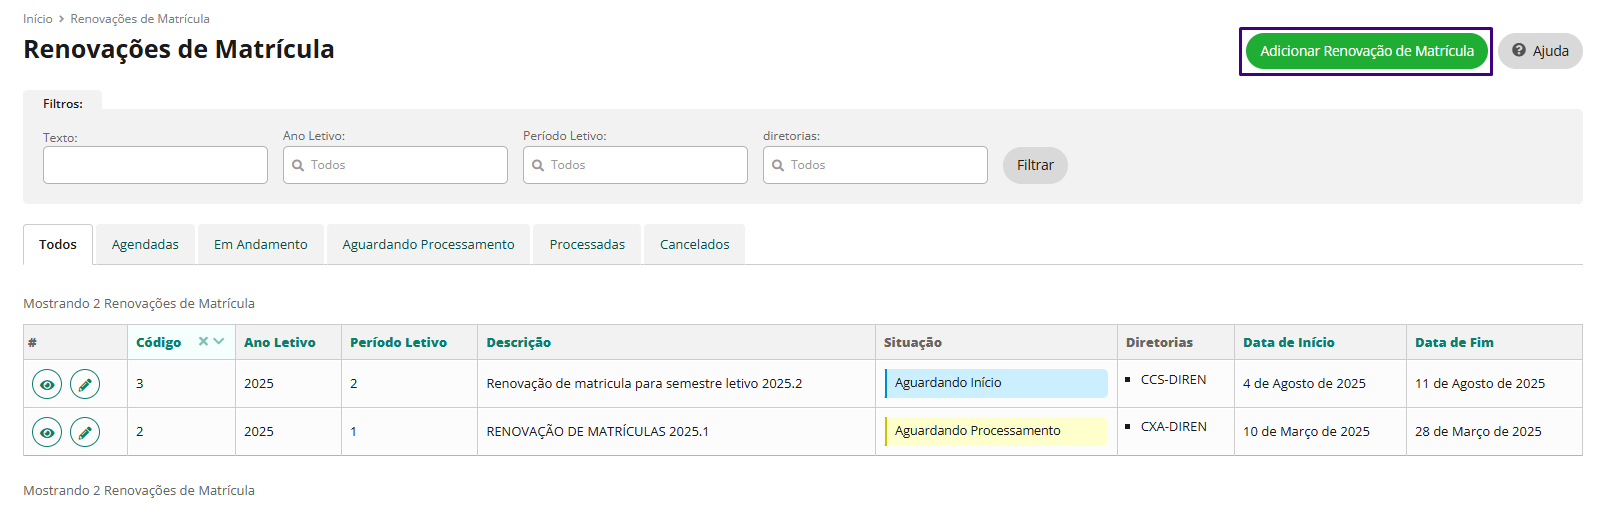
Task: Select description 'RENOVAÇÃO DE MATRÍCULAS 2025.1'
Action: [x=597, y=432]
